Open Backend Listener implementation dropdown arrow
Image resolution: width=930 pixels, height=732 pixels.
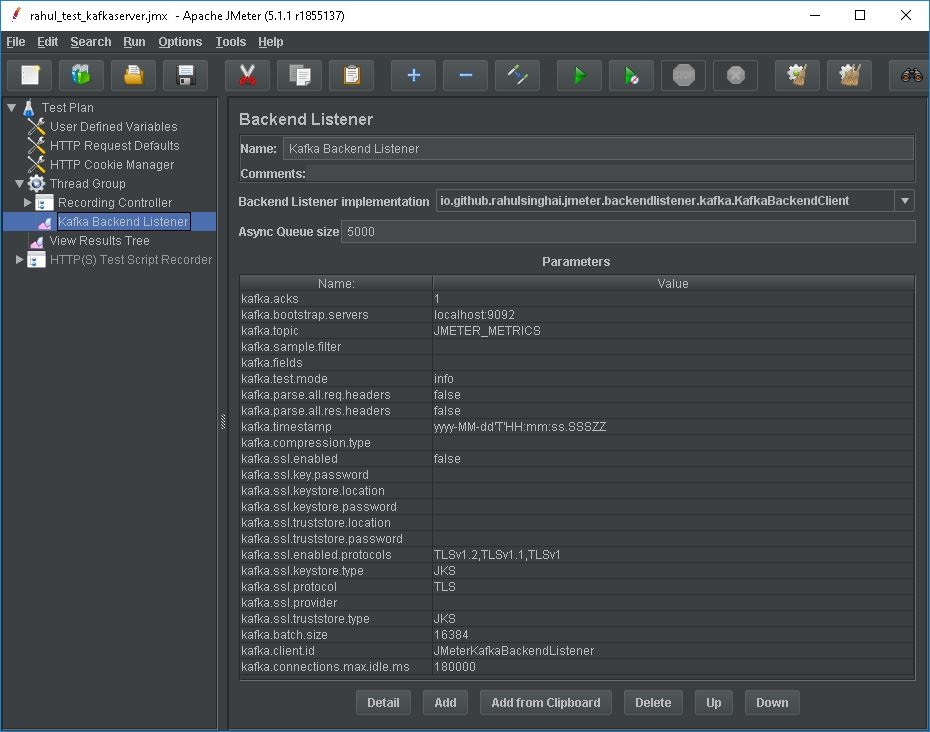point(904,200)
